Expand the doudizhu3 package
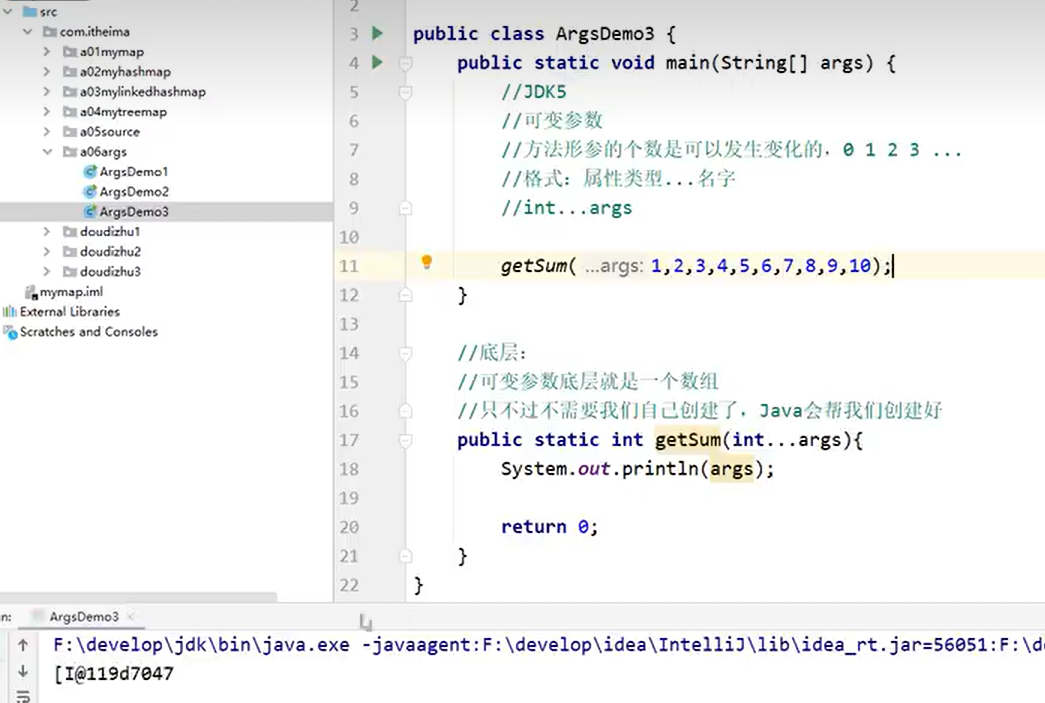Screen dimensions: 1045x703 pyautogui.click(x=47, y=271)
